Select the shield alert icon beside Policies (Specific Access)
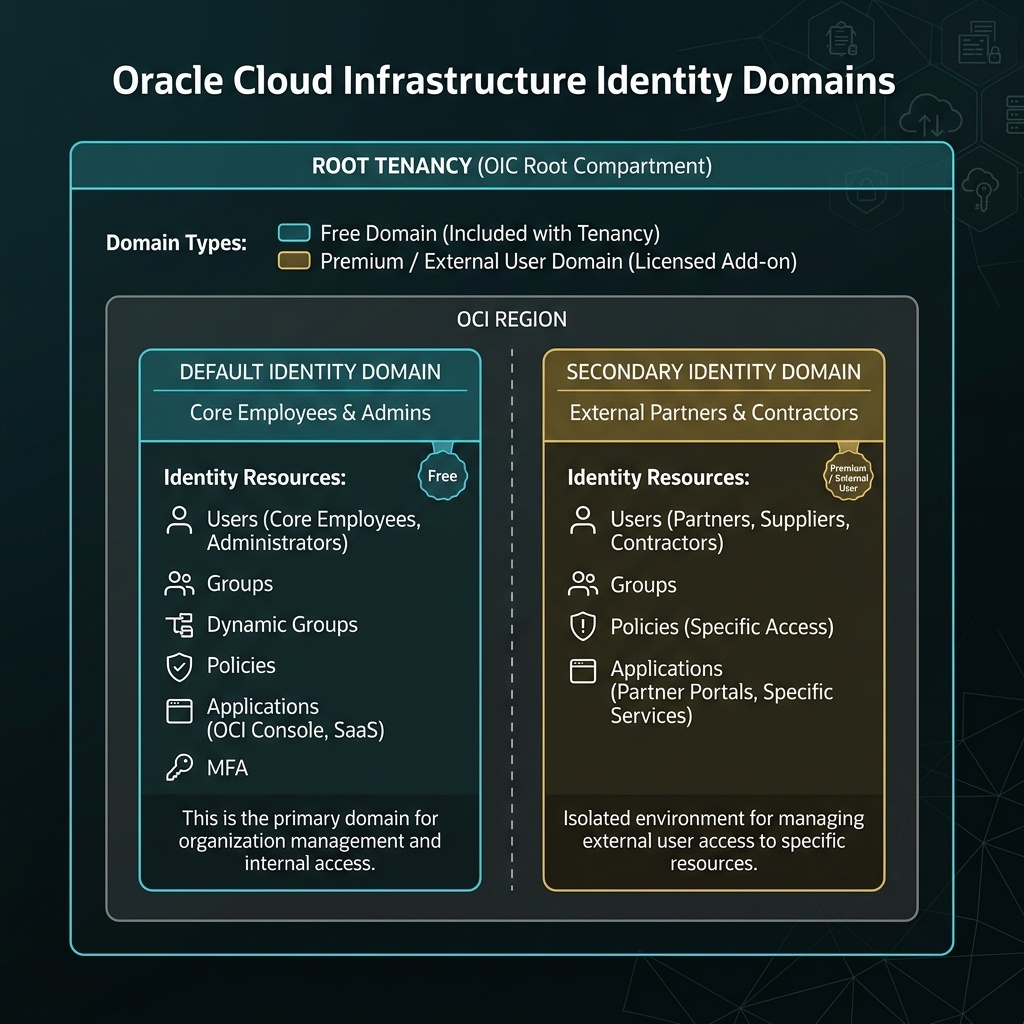1024x1024 pixels. [583, 626]
